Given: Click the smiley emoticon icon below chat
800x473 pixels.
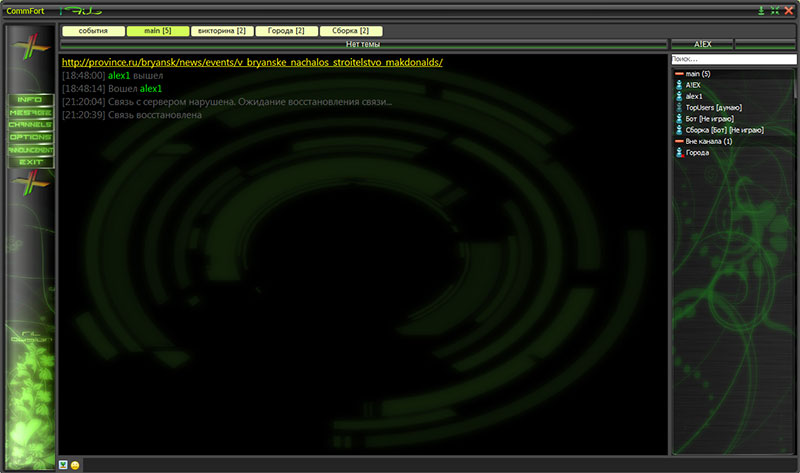Looking at the screenshot, I should 75,465.
